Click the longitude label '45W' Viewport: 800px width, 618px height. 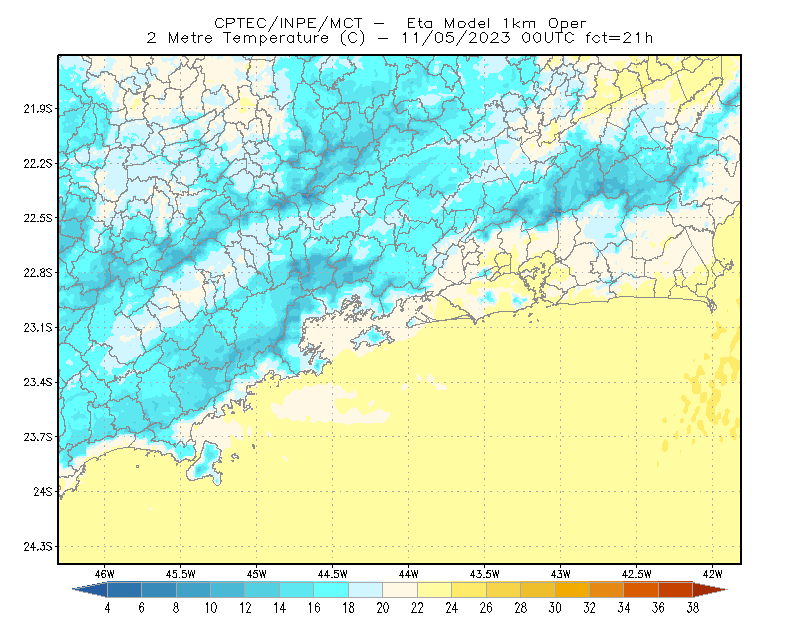(x=257, y=574)
